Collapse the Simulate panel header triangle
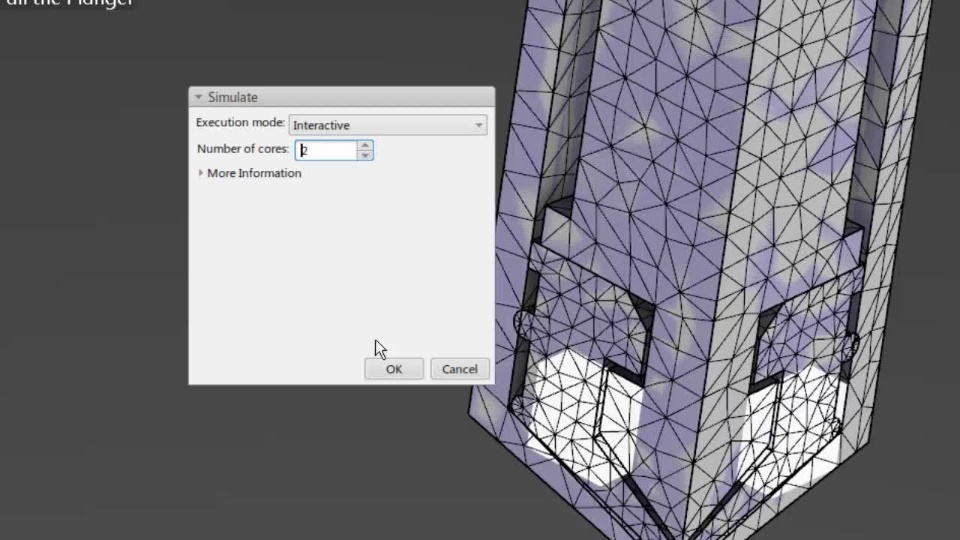This screenshot has width=960, height=540. pyautogui.click(x=198, y=97)
